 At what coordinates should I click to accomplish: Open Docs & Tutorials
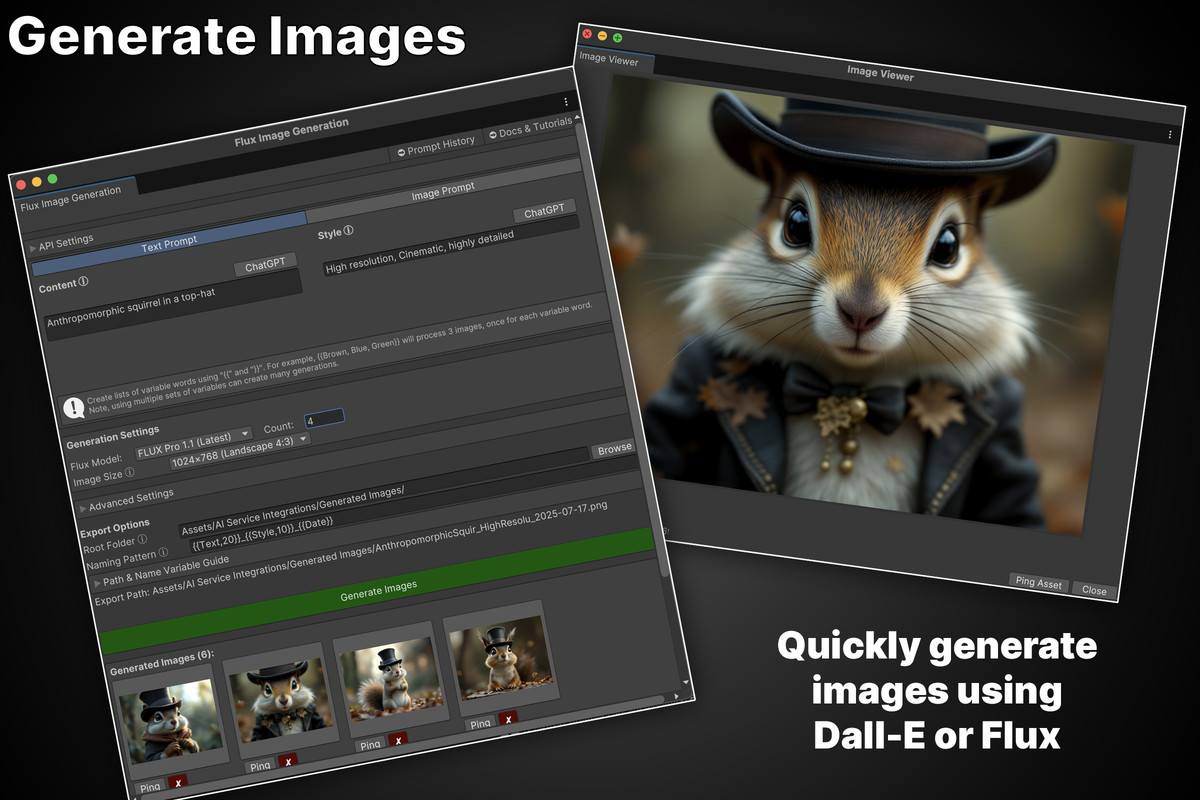coord(530,128)
